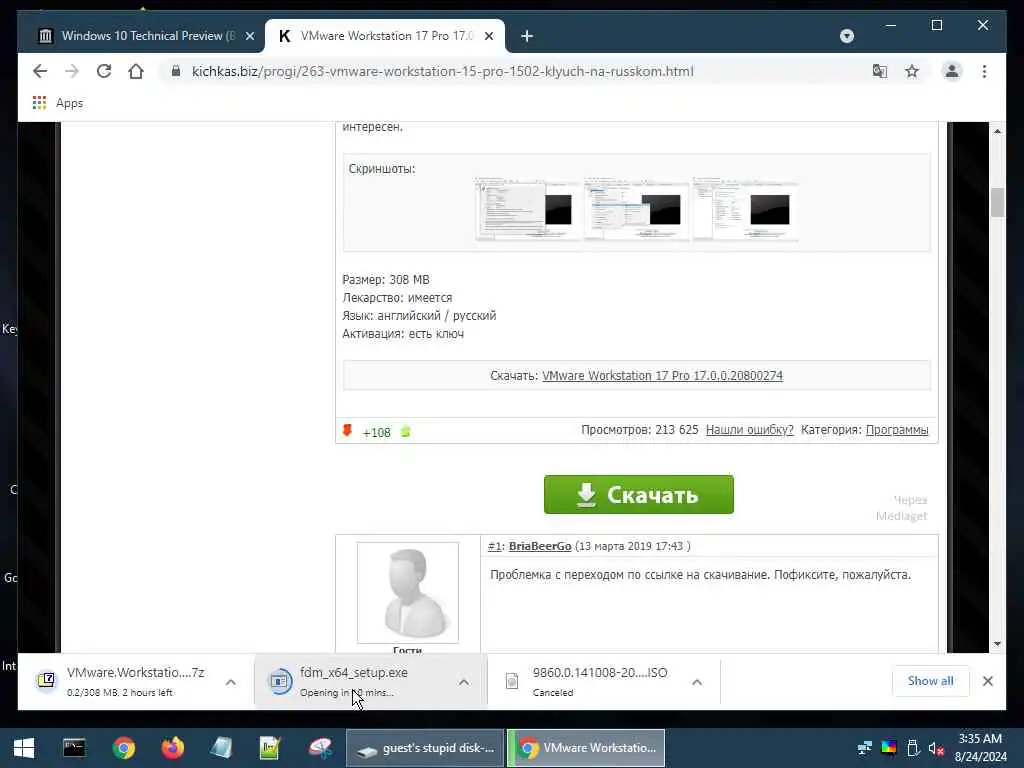This screenshot has height=768, width=1024.
Task: Open the second VMware screenshot thumbnail
Action: pos(636,209)
